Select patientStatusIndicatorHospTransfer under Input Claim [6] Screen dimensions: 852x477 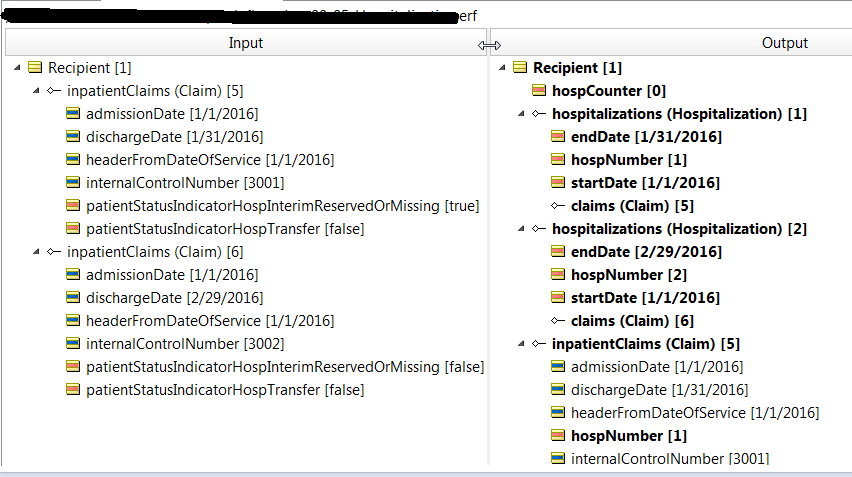(x=225, y=390)
